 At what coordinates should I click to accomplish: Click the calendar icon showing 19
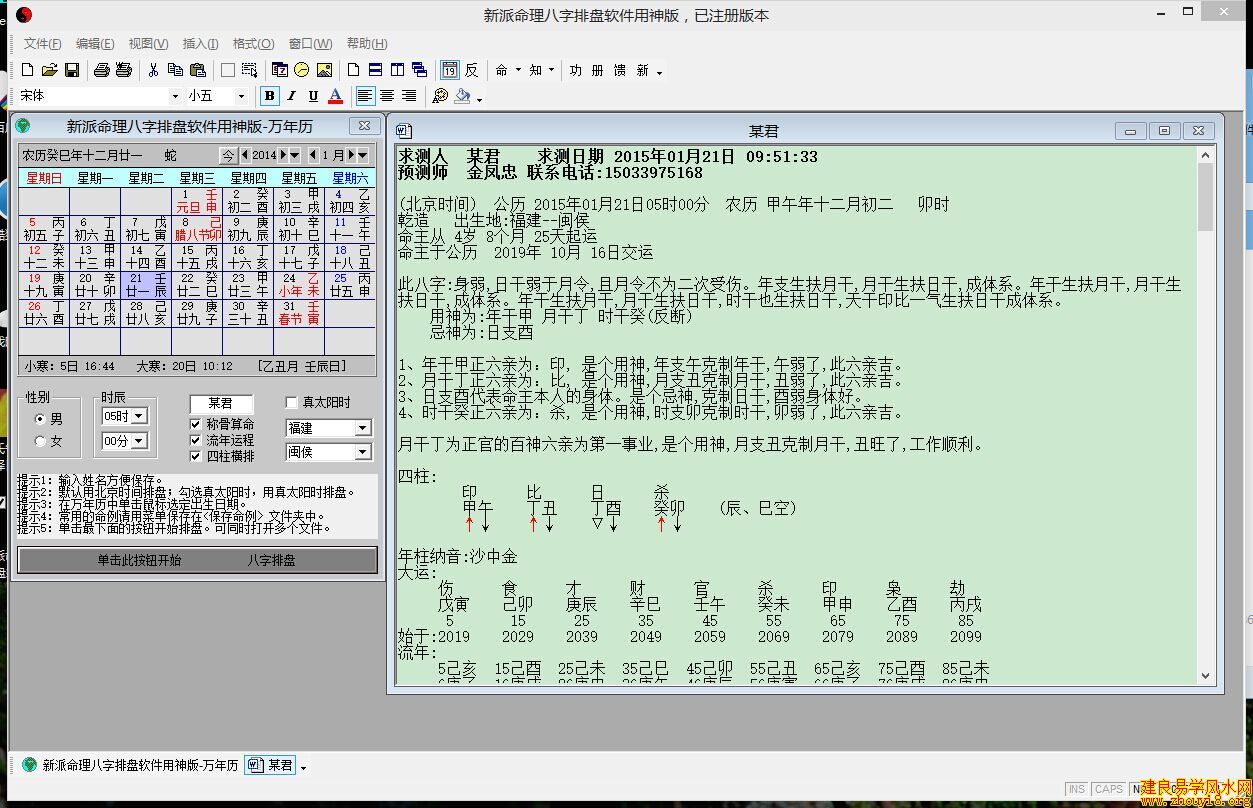tap(449, 70)
